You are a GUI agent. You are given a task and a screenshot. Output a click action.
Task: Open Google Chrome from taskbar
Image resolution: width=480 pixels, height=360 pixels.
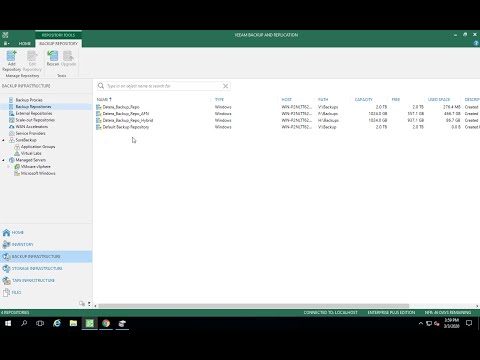point(106,323)
